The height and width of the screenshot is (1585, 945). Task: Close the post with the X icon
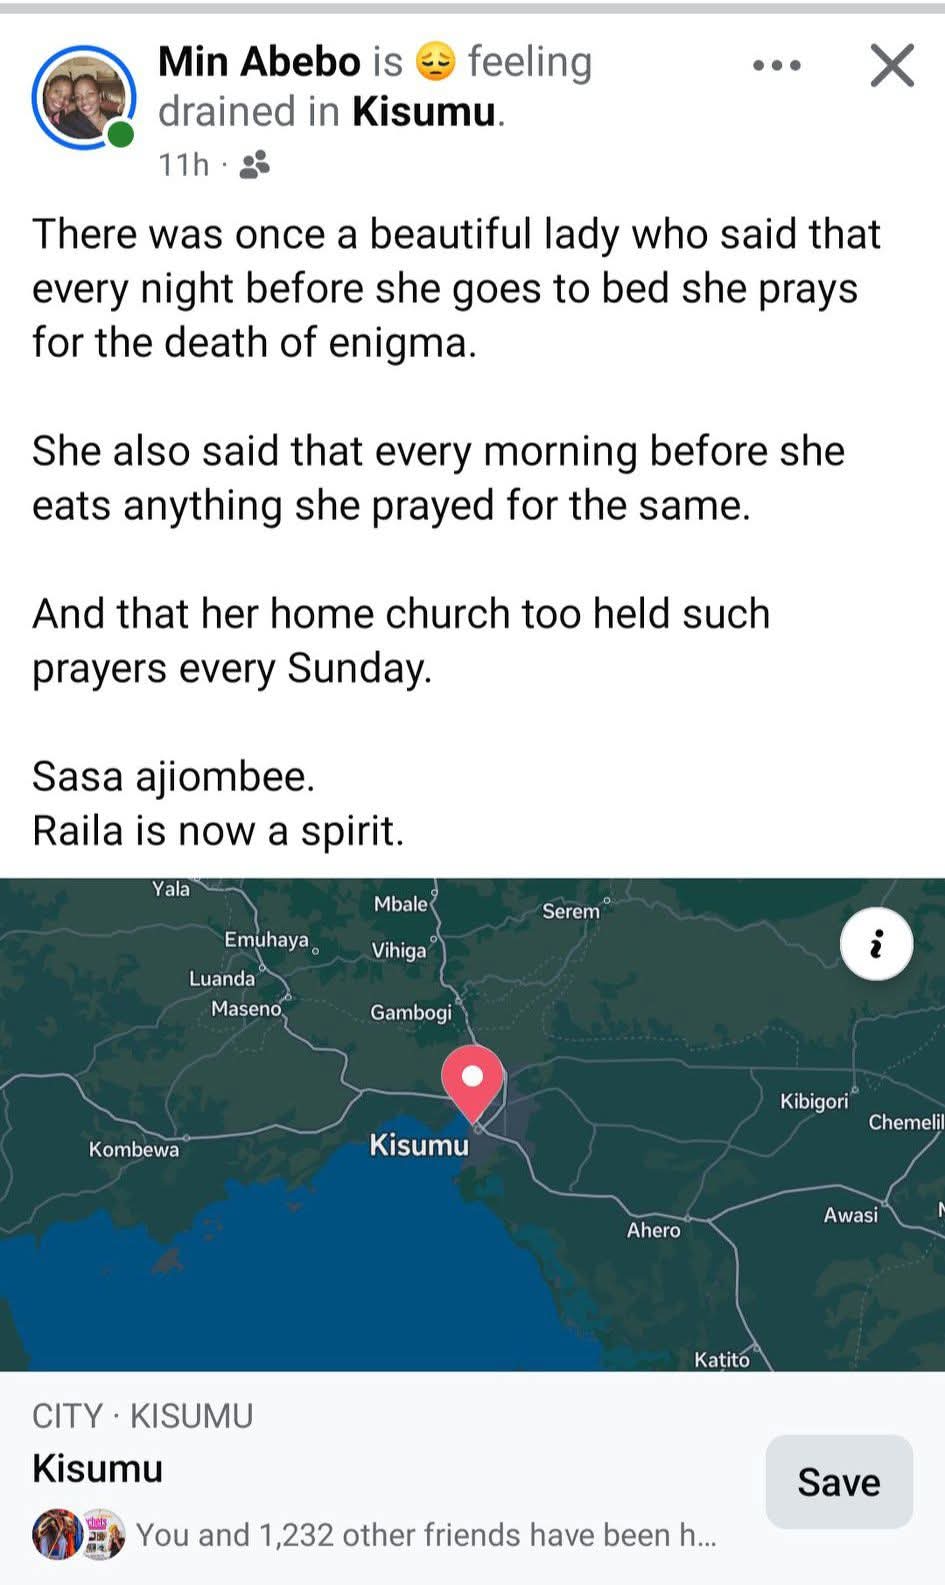coord(892,66)
